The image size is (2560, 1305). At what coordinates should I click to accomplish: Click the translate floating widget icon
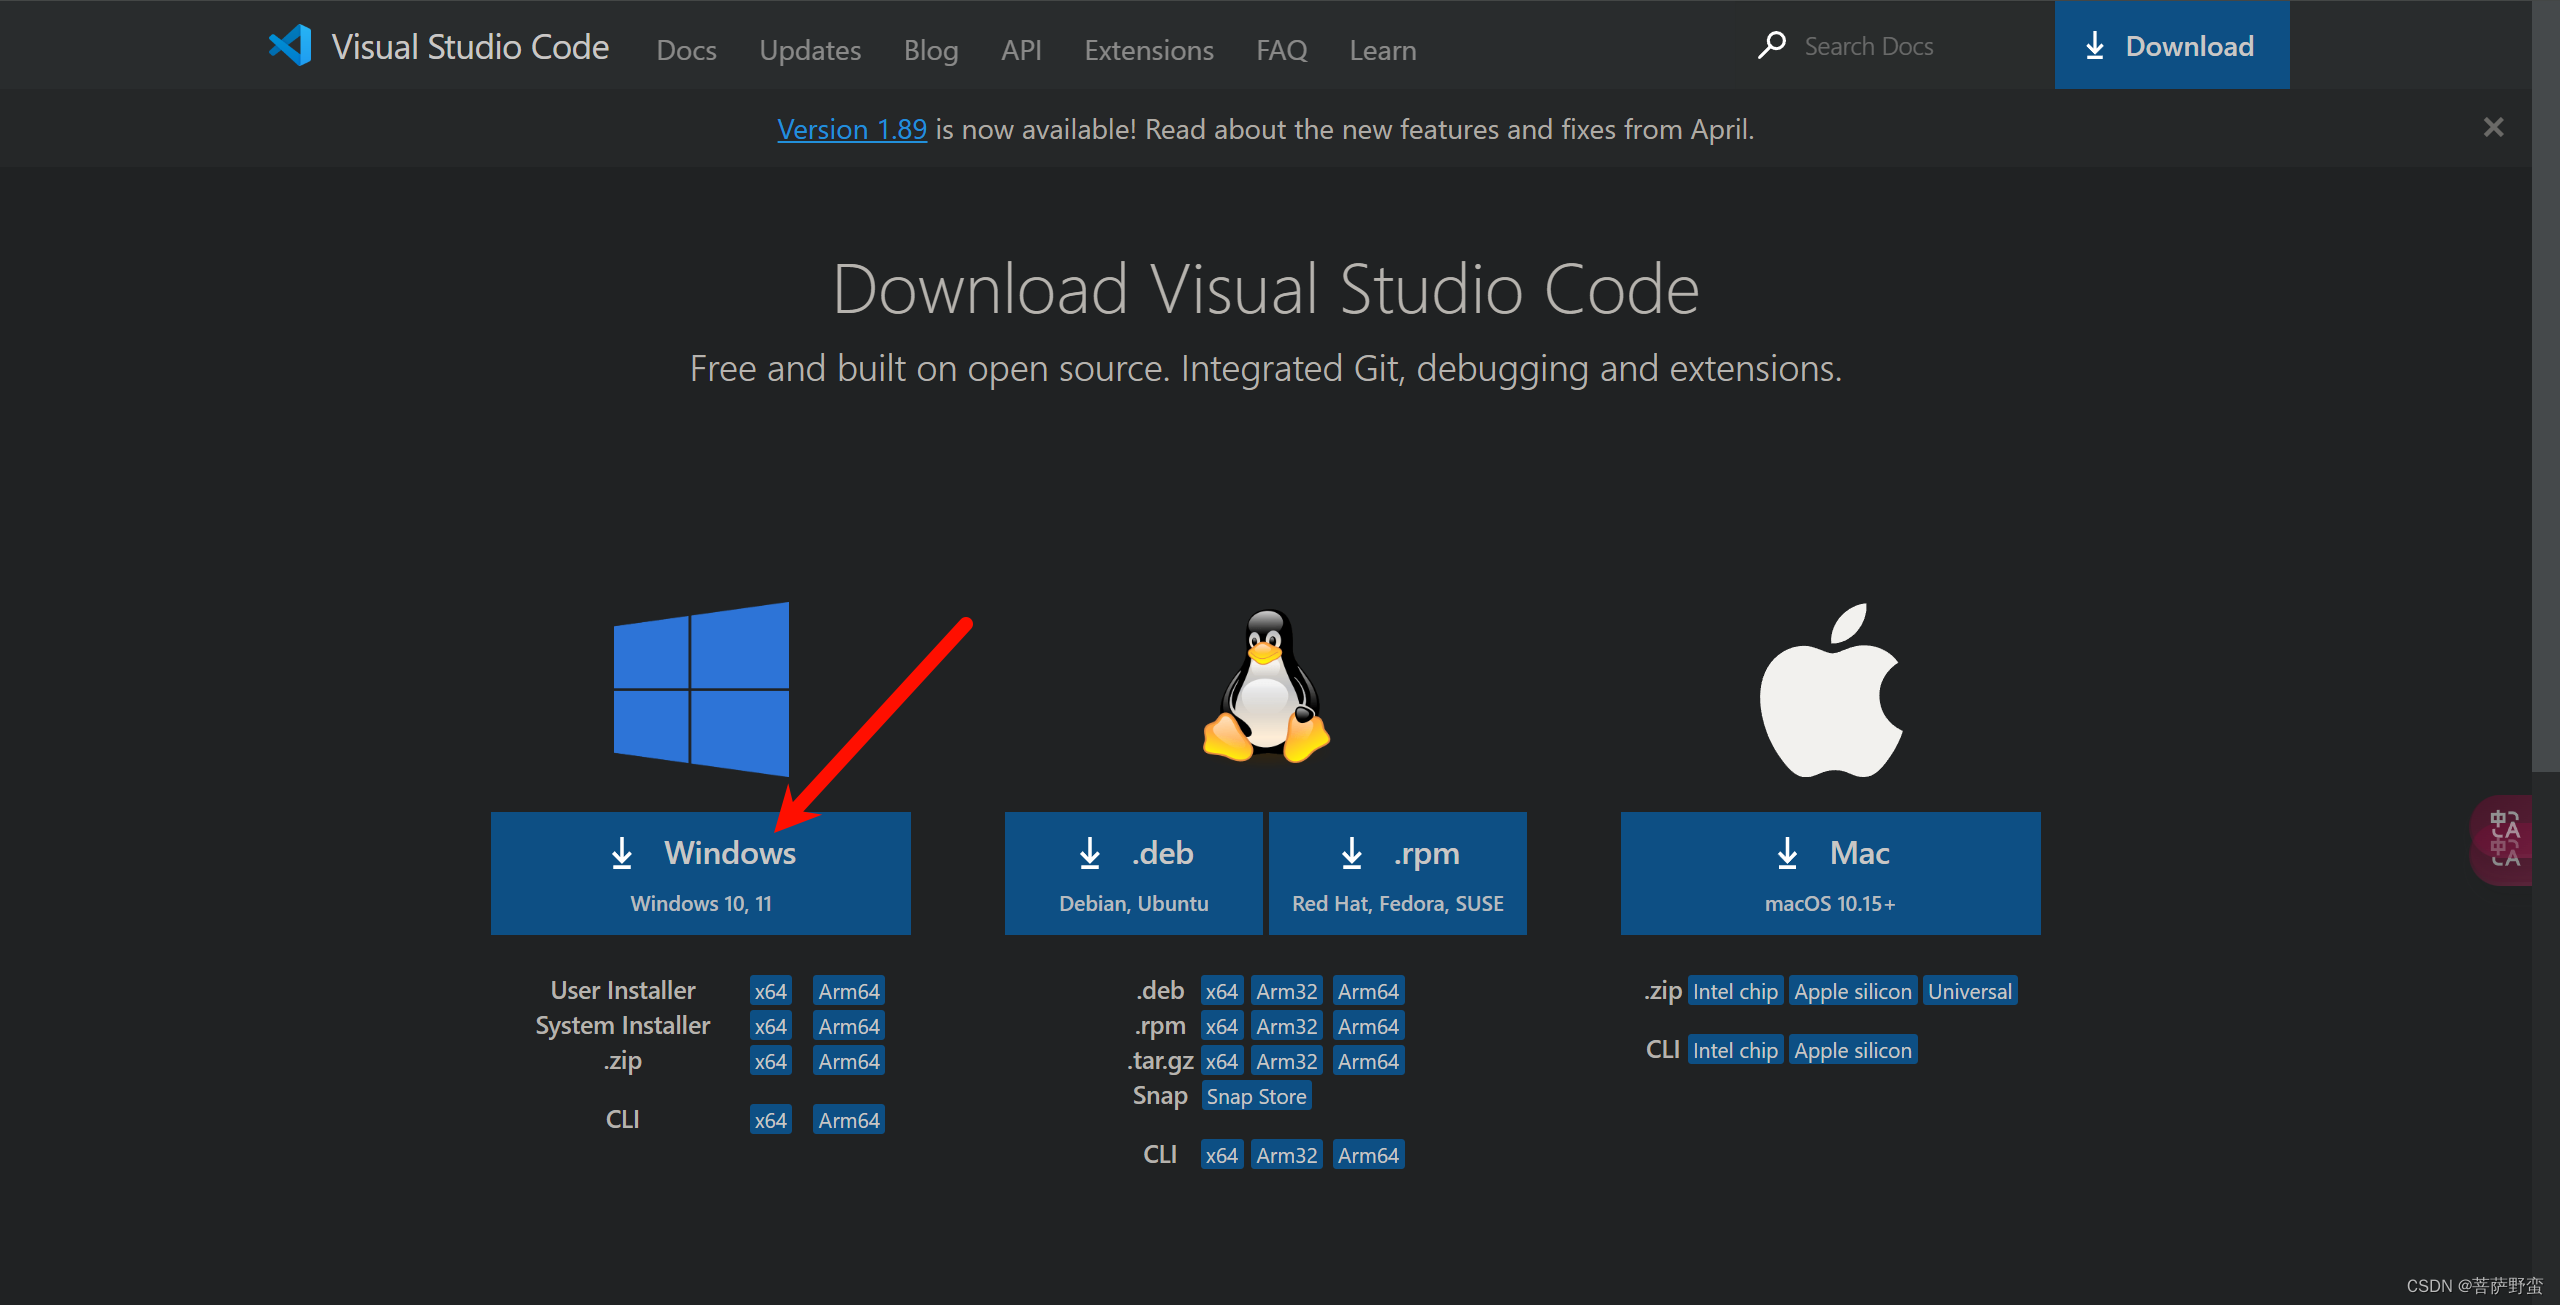tap(2504, 839)
